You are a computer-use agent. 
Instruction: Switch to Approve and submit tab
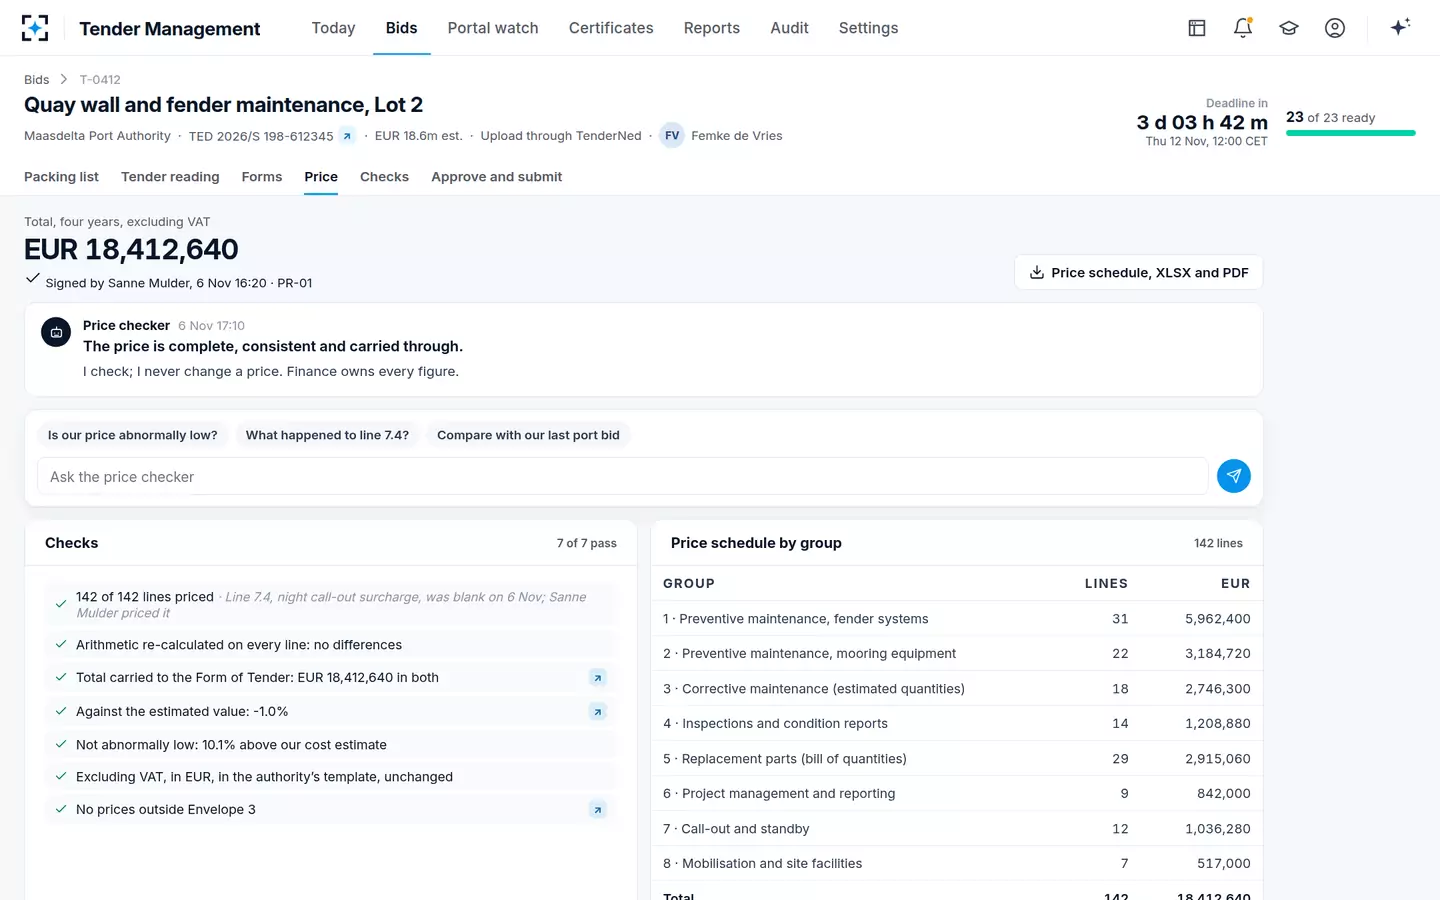tap(496, 177)
